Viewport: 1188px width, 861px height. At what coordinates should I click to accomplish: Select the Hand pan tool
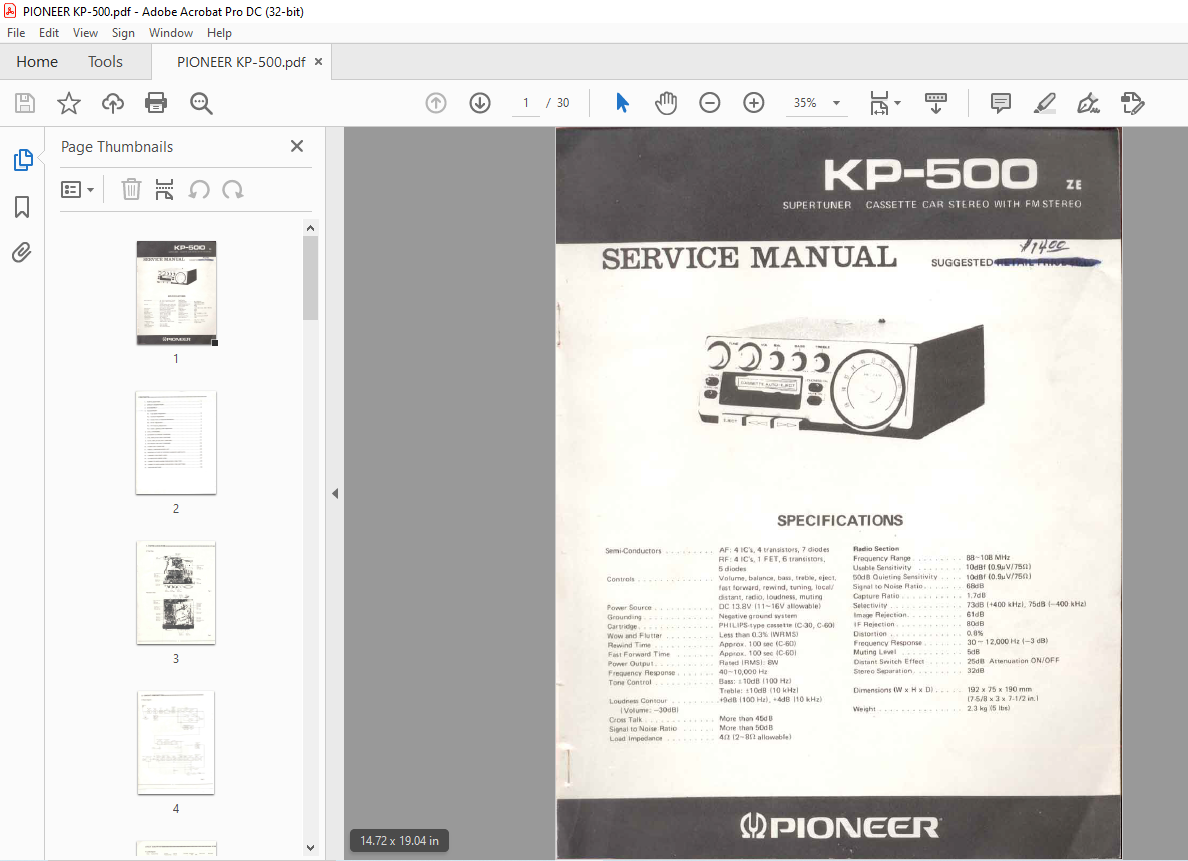coord(666,103)
